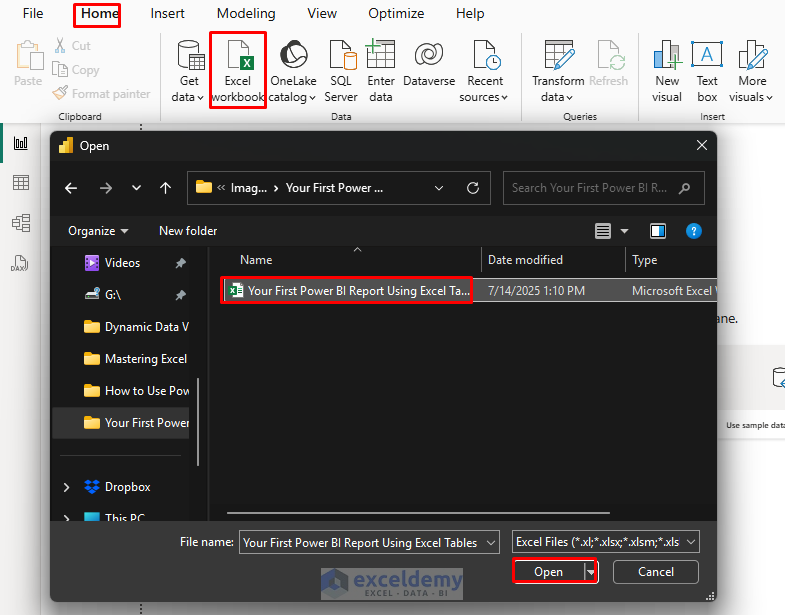
Task: Open More visuals menu
Action: [x=751, y=71]
